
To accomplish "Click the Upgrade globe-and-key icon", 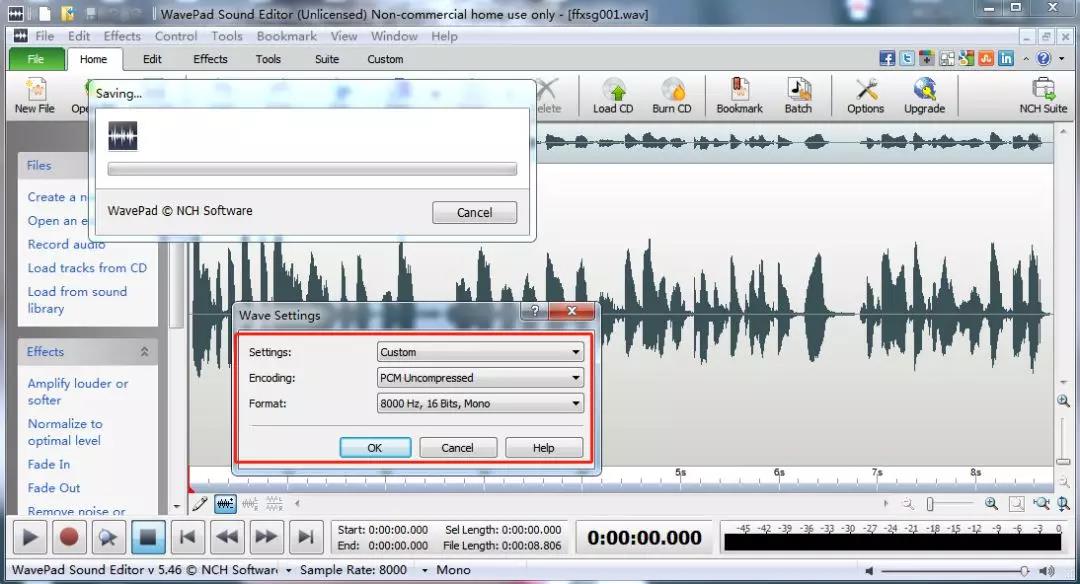I will coord(924,96).
